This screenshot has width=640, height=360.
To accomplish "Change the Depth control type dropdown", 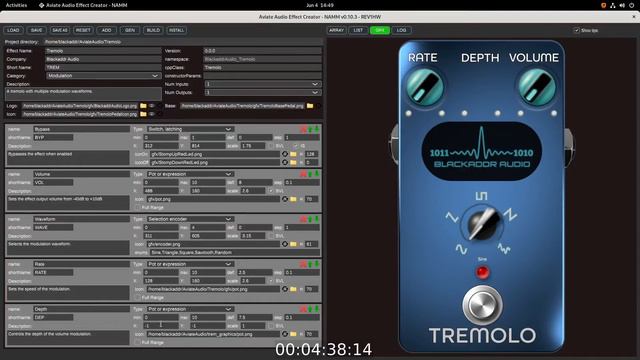I will pos(190,309).
